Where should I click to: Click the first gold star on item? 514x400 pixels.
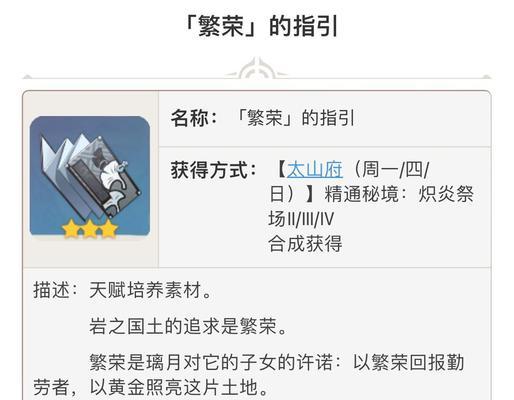coord(71,229)
